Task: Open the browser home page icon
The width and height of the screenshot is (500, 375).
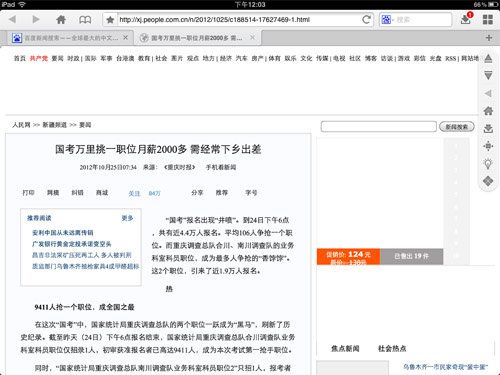Action: [61, 19]
